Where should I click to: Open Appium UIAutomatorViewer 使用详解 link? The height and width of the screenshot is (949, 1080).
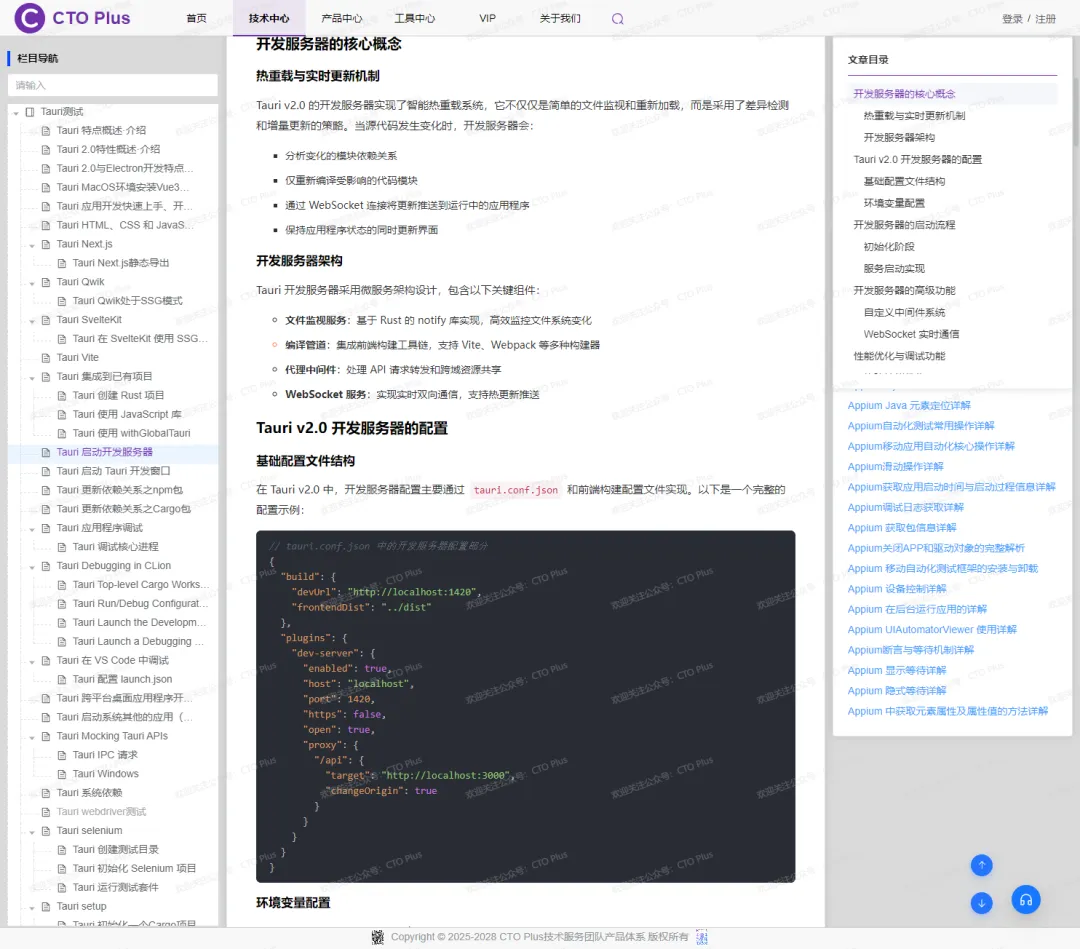[x=932, y=629]
